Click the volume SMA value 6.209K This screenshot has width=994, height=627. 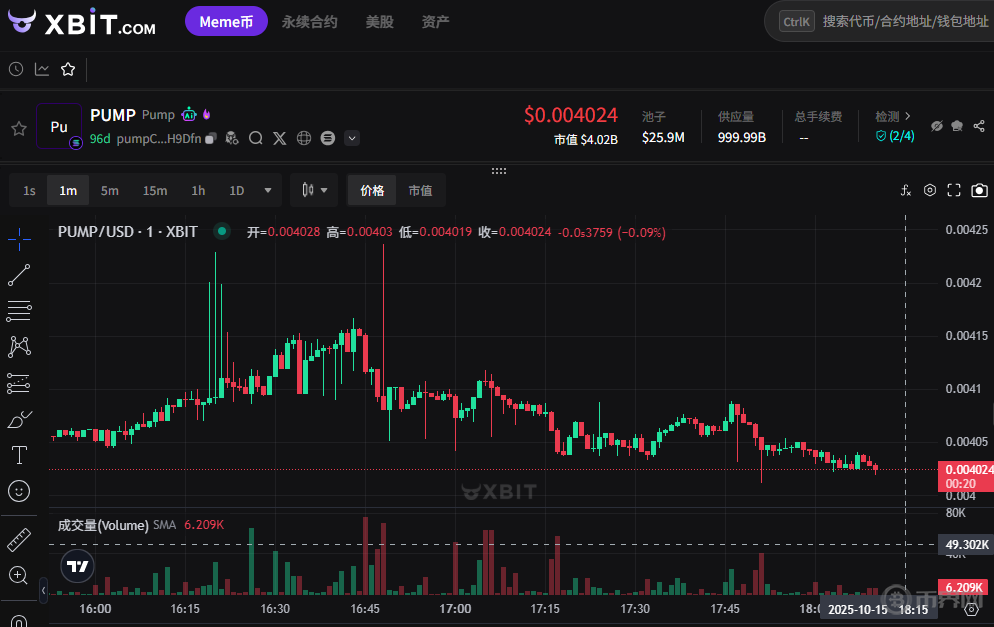tap(203, 524)
